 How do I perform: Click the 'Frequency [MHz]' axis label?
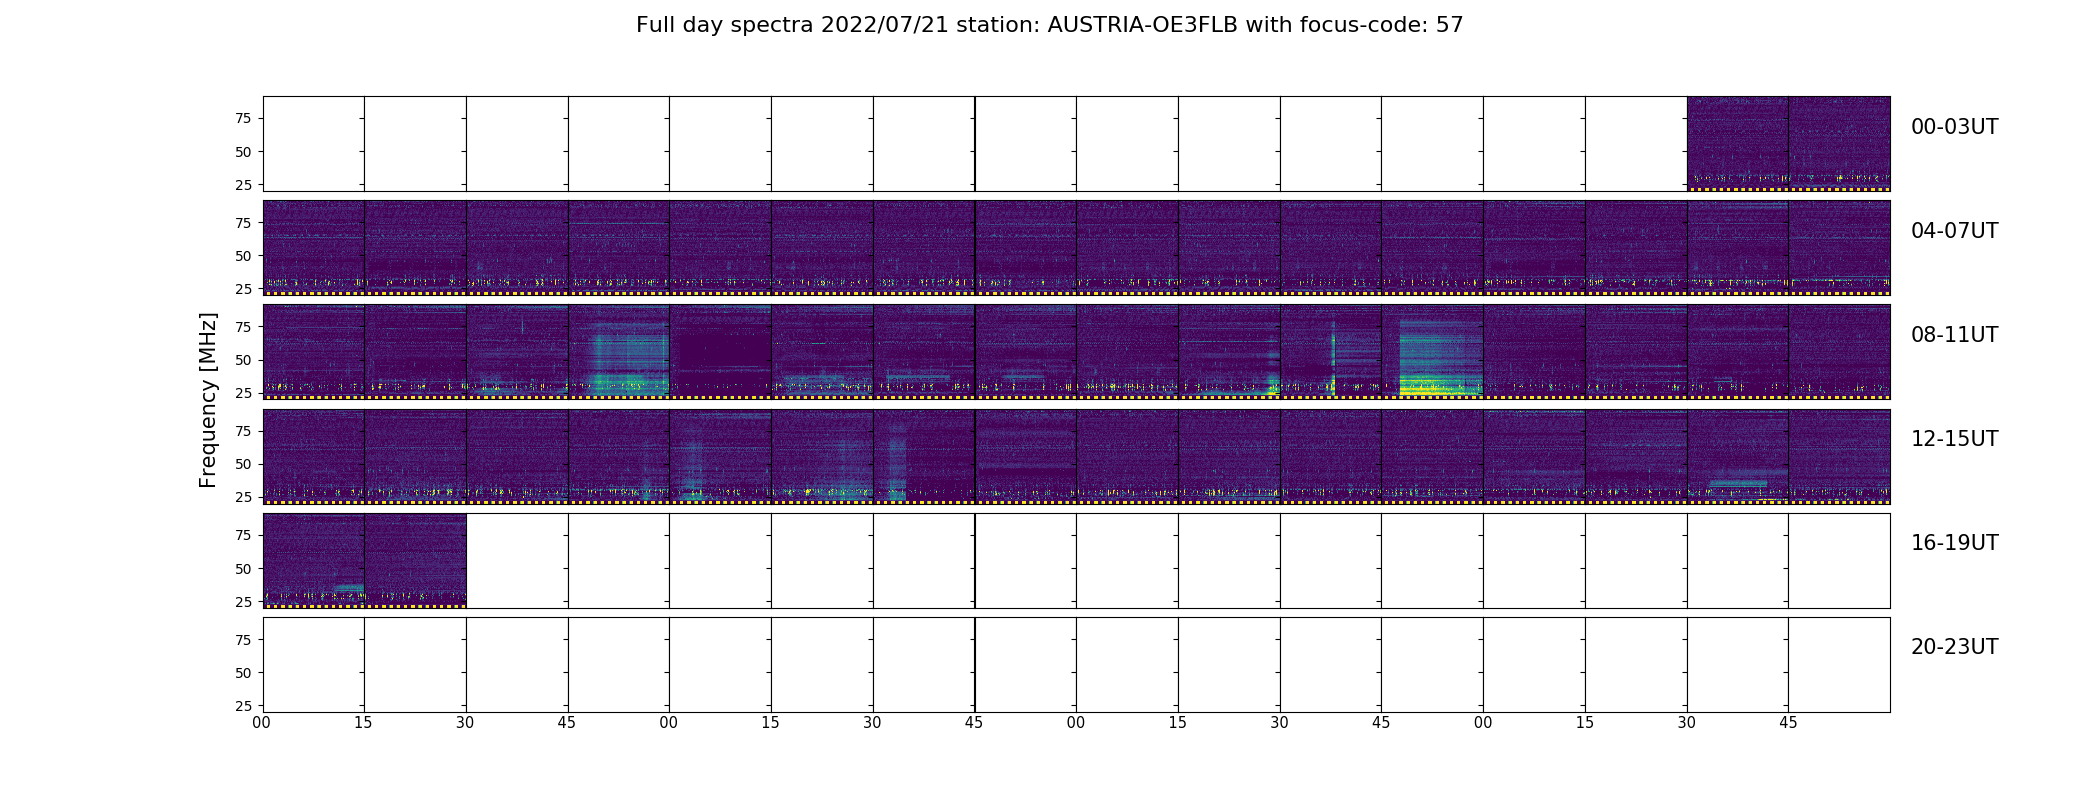tap(208, 400)
